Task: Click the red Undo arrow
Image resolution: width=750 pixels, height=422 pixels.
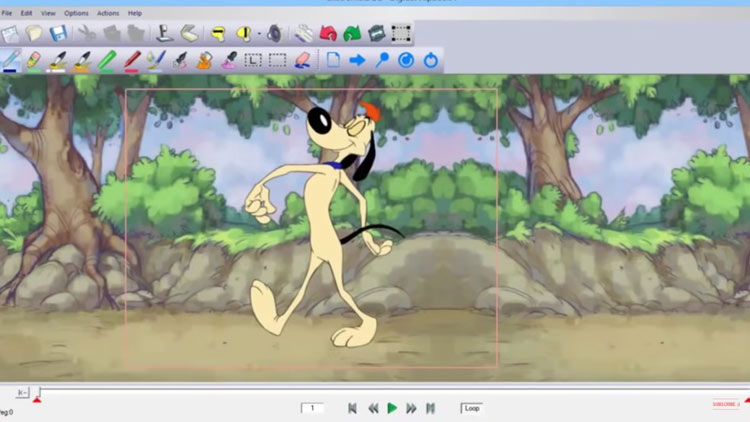Action: pos(328,34)
